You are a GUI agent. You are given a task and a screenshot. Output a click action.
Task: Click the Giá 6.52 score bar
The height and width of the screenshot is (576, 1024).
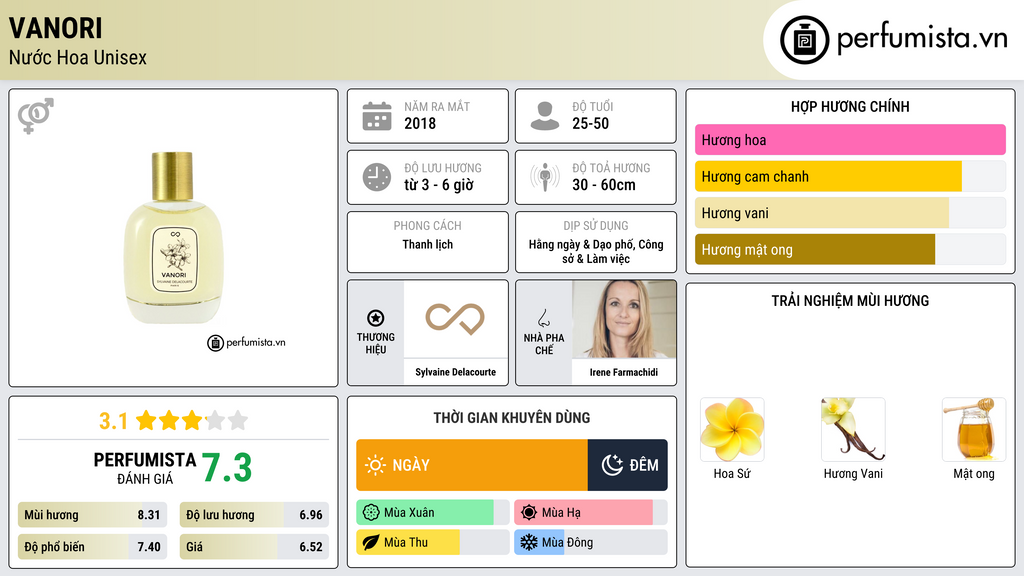pos(254,547)
